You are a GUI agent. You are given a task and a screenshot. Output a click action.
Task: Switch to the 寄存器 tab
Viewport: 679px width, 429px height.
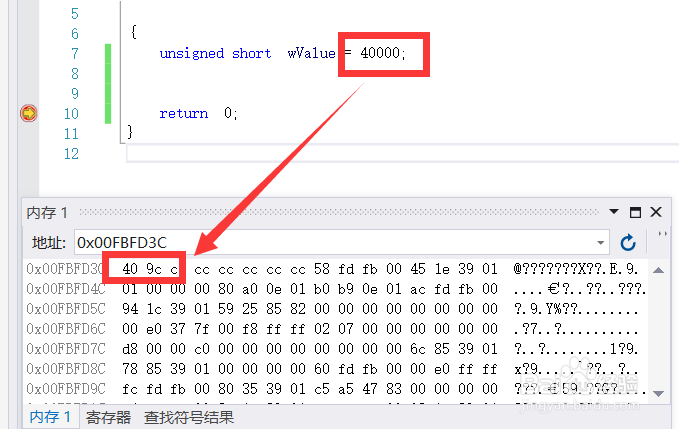click(x=108, y=417)
